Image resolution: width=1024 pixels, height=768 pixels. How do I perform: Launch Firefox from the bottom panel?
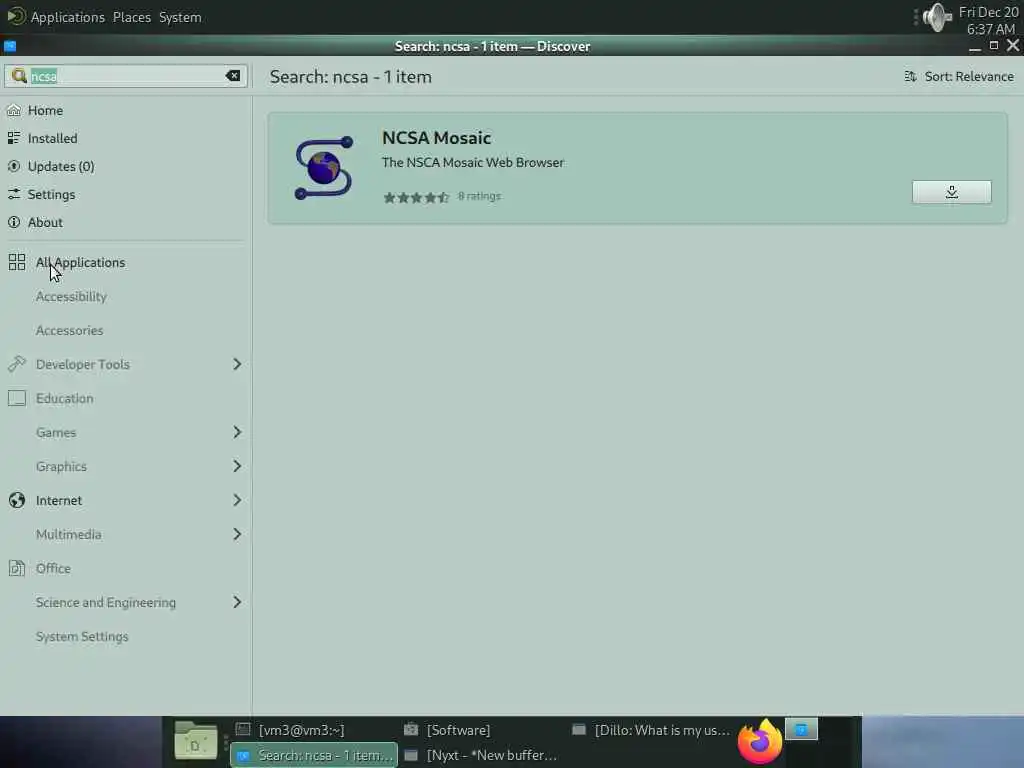click(x=760, y=741)
